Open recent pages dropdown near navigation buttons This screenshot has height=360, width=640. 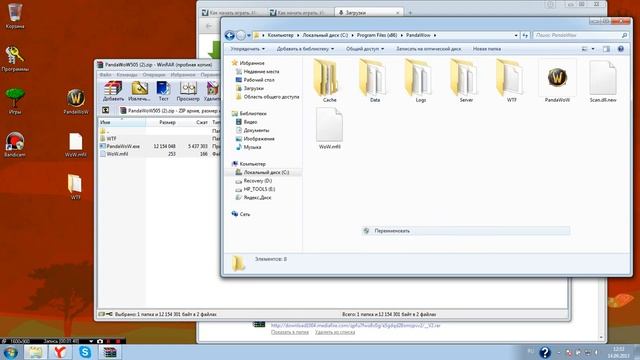[x=249, y=36]
